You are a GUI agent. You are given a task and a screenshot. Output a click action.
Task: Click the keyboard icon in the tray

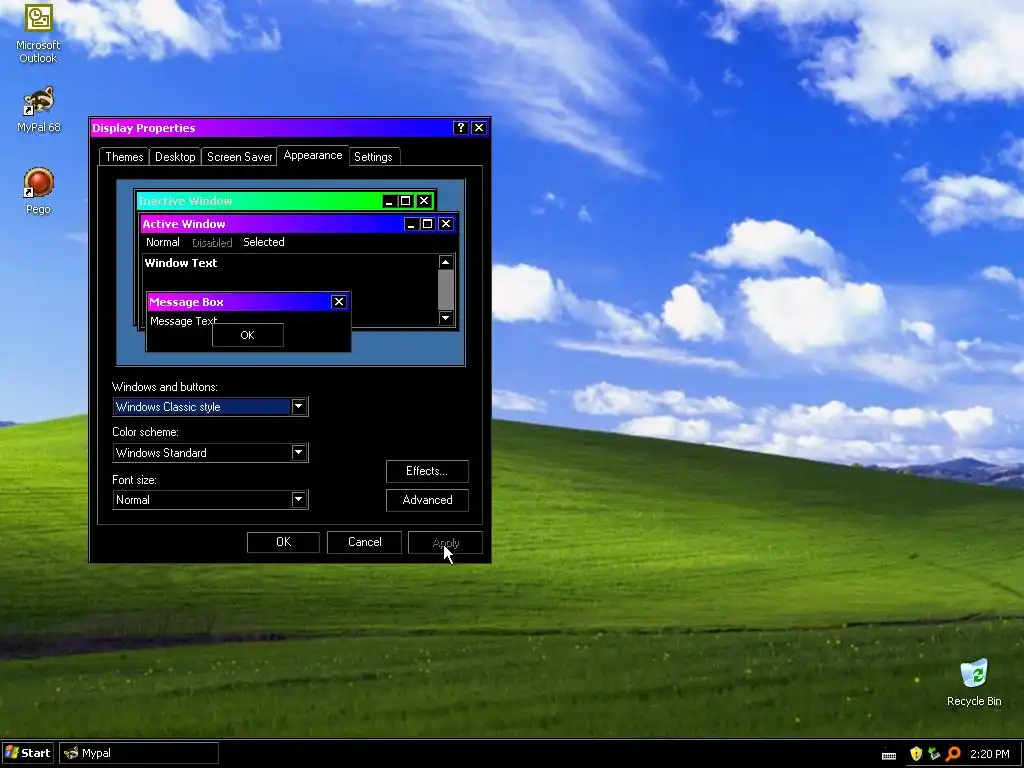pyautogui.click(x=889, y=755)
